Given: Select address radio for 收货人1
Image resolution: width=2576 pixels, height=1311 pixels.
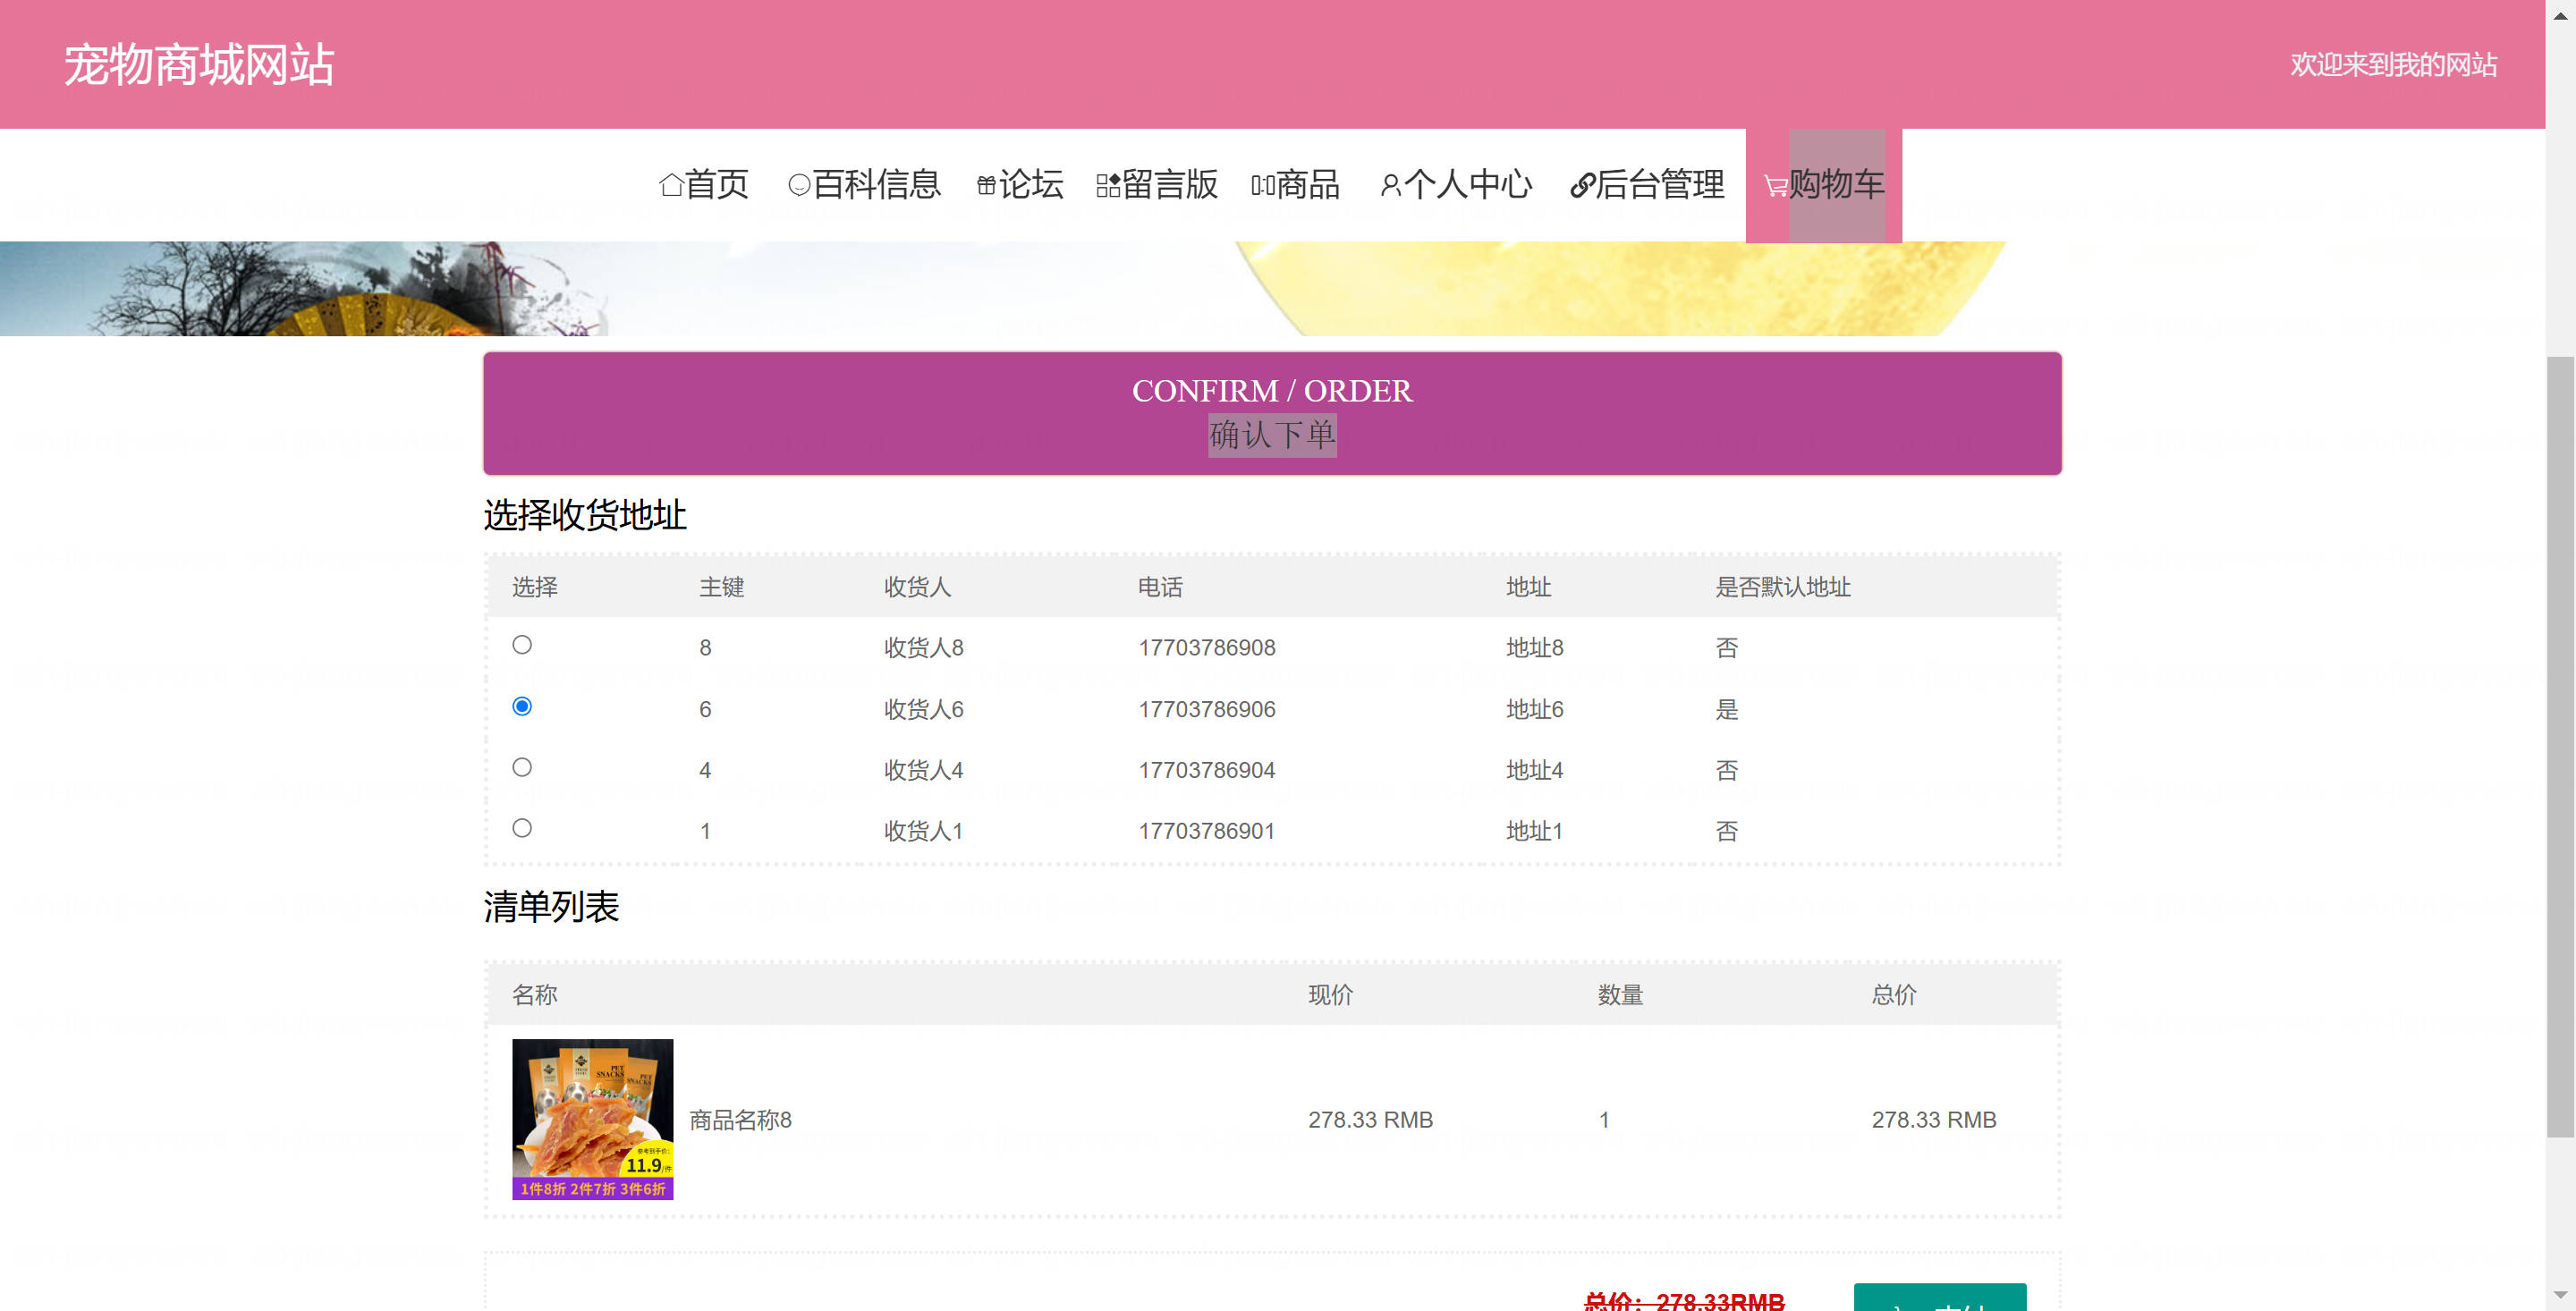Looking at the screenshot, I should [x=522, y=828].
